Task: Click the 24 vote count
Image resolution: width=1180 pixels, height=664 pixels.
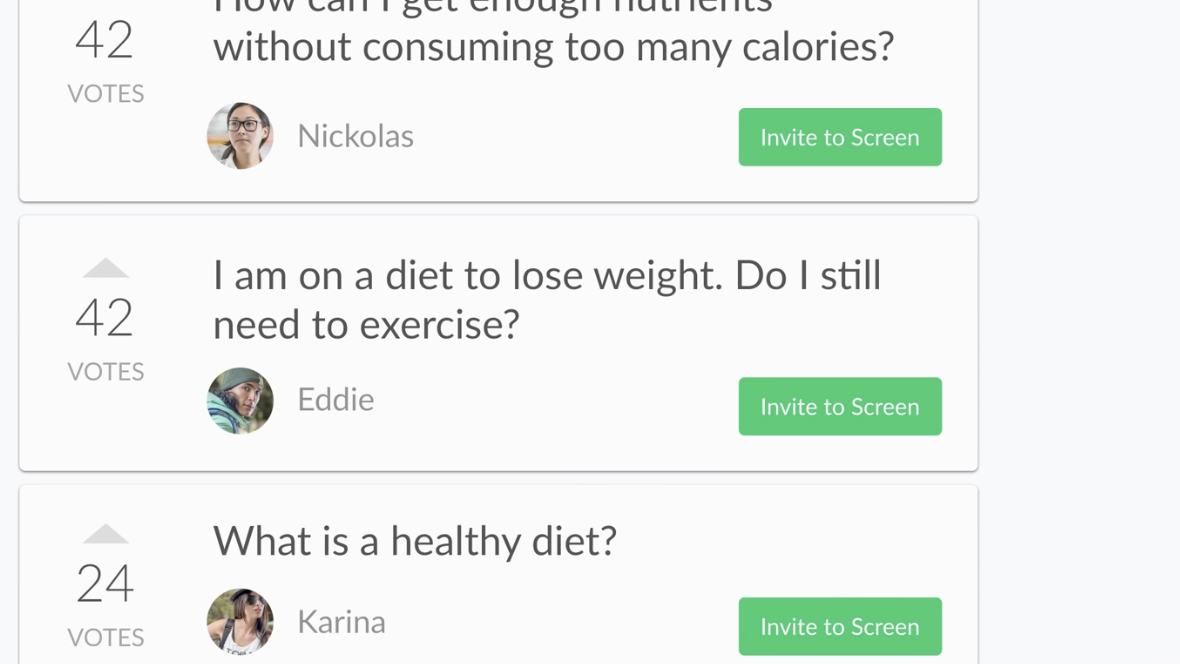Action: pyautogui.click(x=105, y=584)
